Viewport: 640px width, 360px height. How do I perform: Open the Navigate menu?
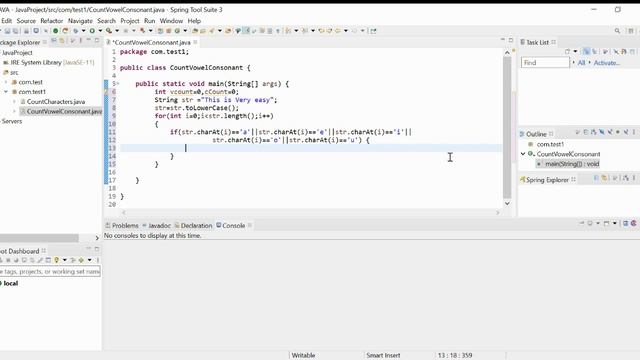pyautogui.click(x=80, y=21)
